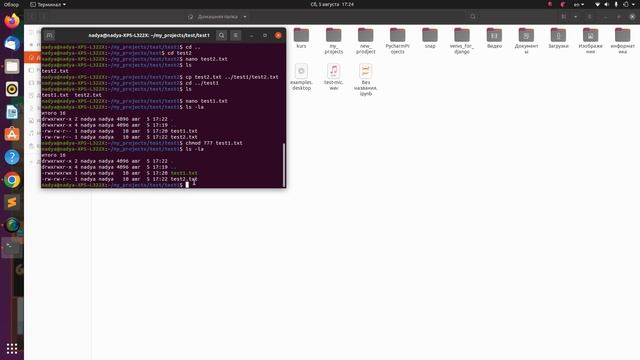640x360 pixels.
Task: Click the microphone indicator in top bar
Action: 616,4
